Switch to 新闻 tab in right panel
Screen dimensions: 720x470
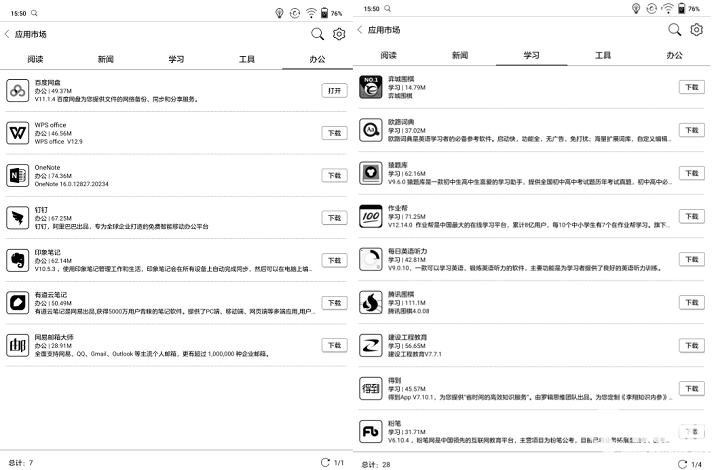[460, 55]
